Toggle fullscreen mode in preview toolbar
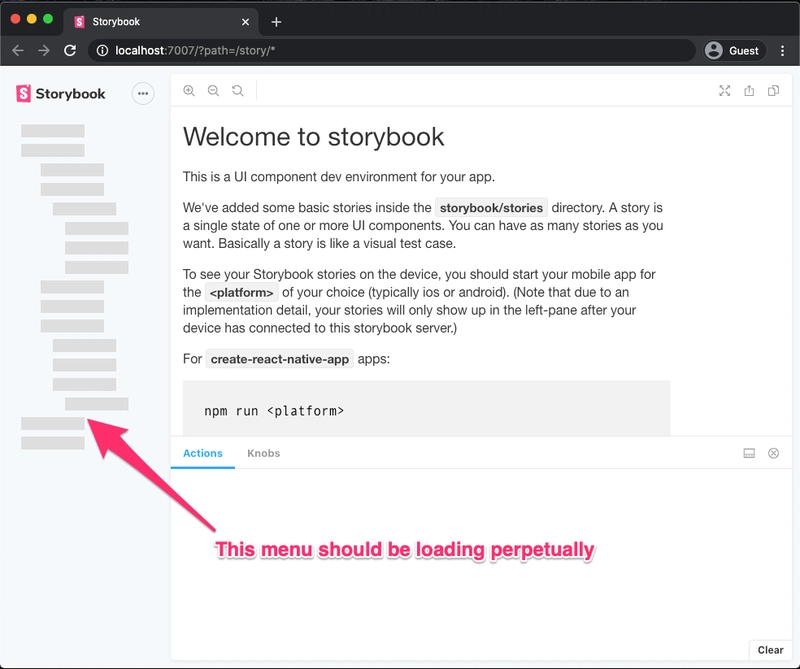Viewport: 800px width, 669px height. pyautogui.click(x=725, y=91)
